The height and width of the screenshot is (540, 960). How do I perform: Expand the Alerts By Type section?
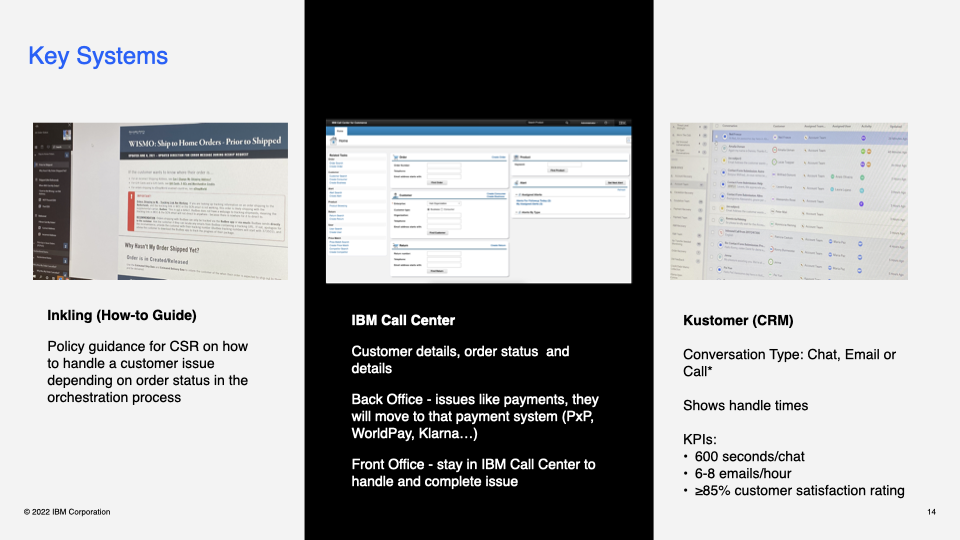(517, 212)
